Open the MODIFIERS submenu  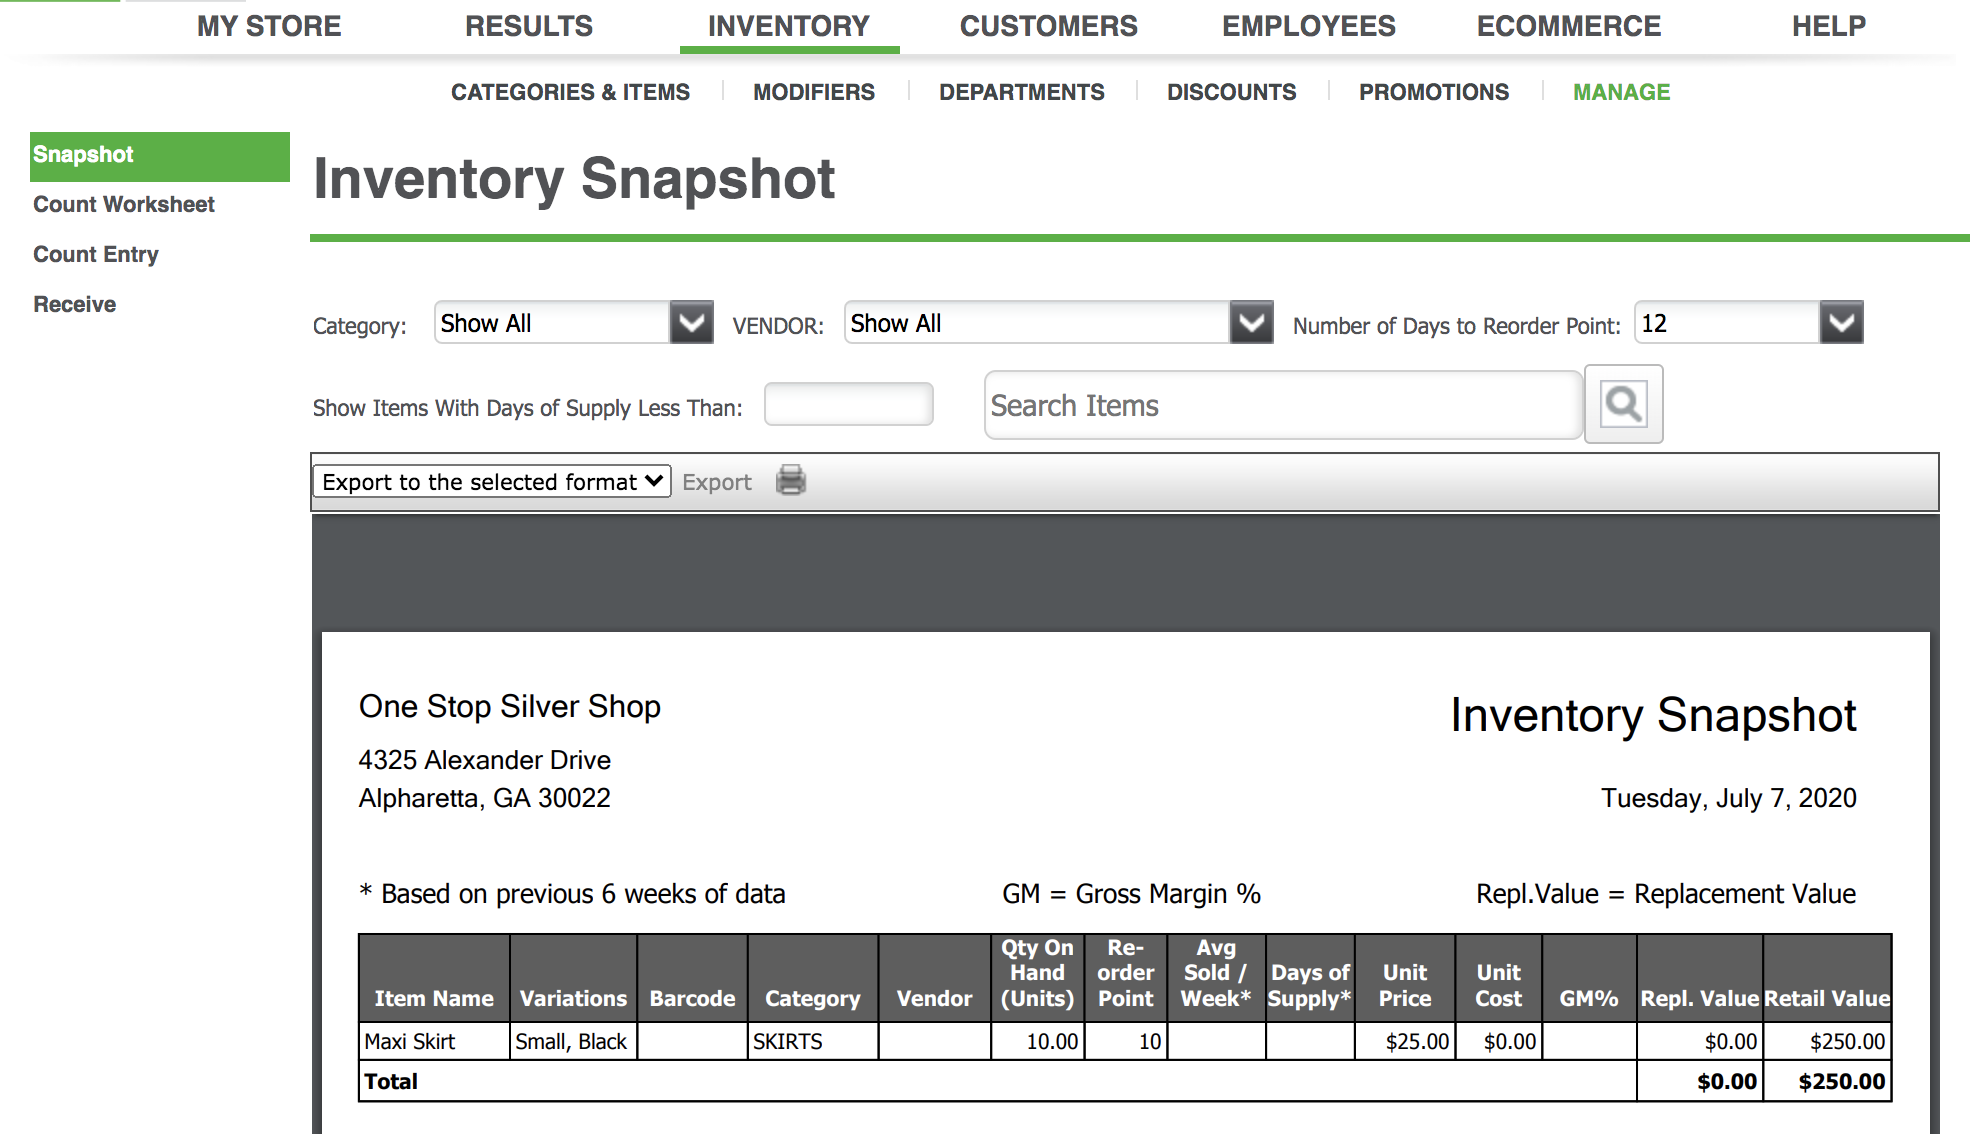(814, 92)
